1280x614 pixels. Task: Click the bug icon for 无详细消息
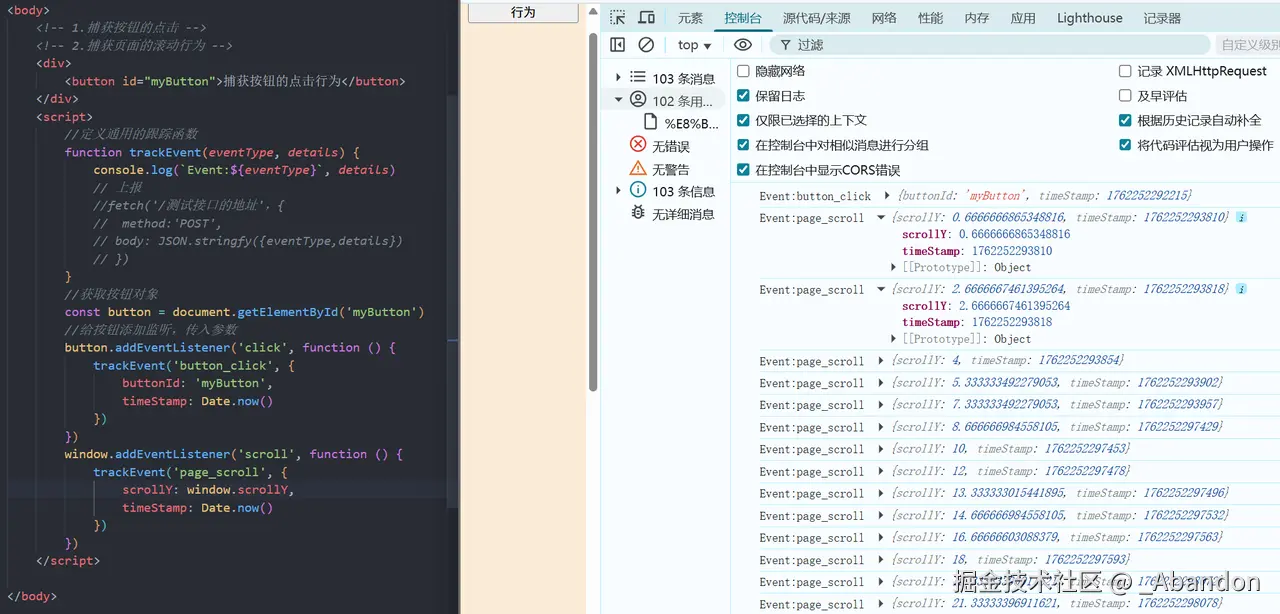[637, 213]
